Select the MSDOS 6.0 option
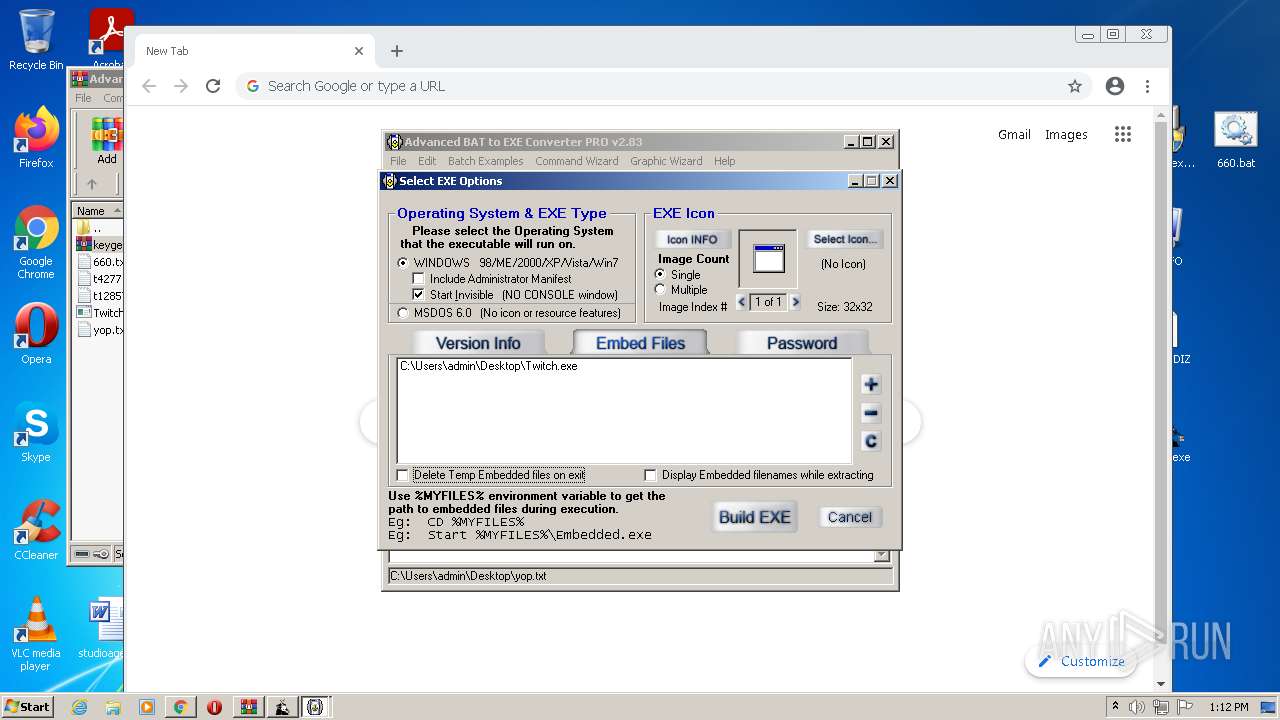This screenshot has width=1280, height=720. (x=403, y=313)
